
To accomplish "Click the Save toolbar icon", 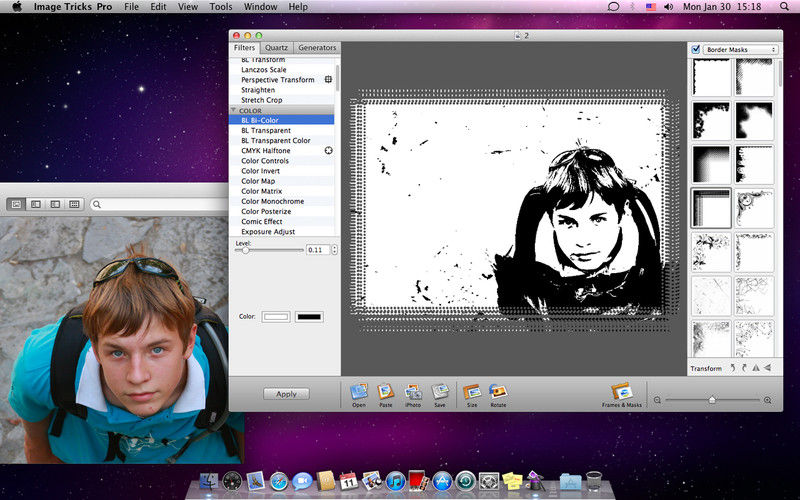I will click(x=440, y=391).
